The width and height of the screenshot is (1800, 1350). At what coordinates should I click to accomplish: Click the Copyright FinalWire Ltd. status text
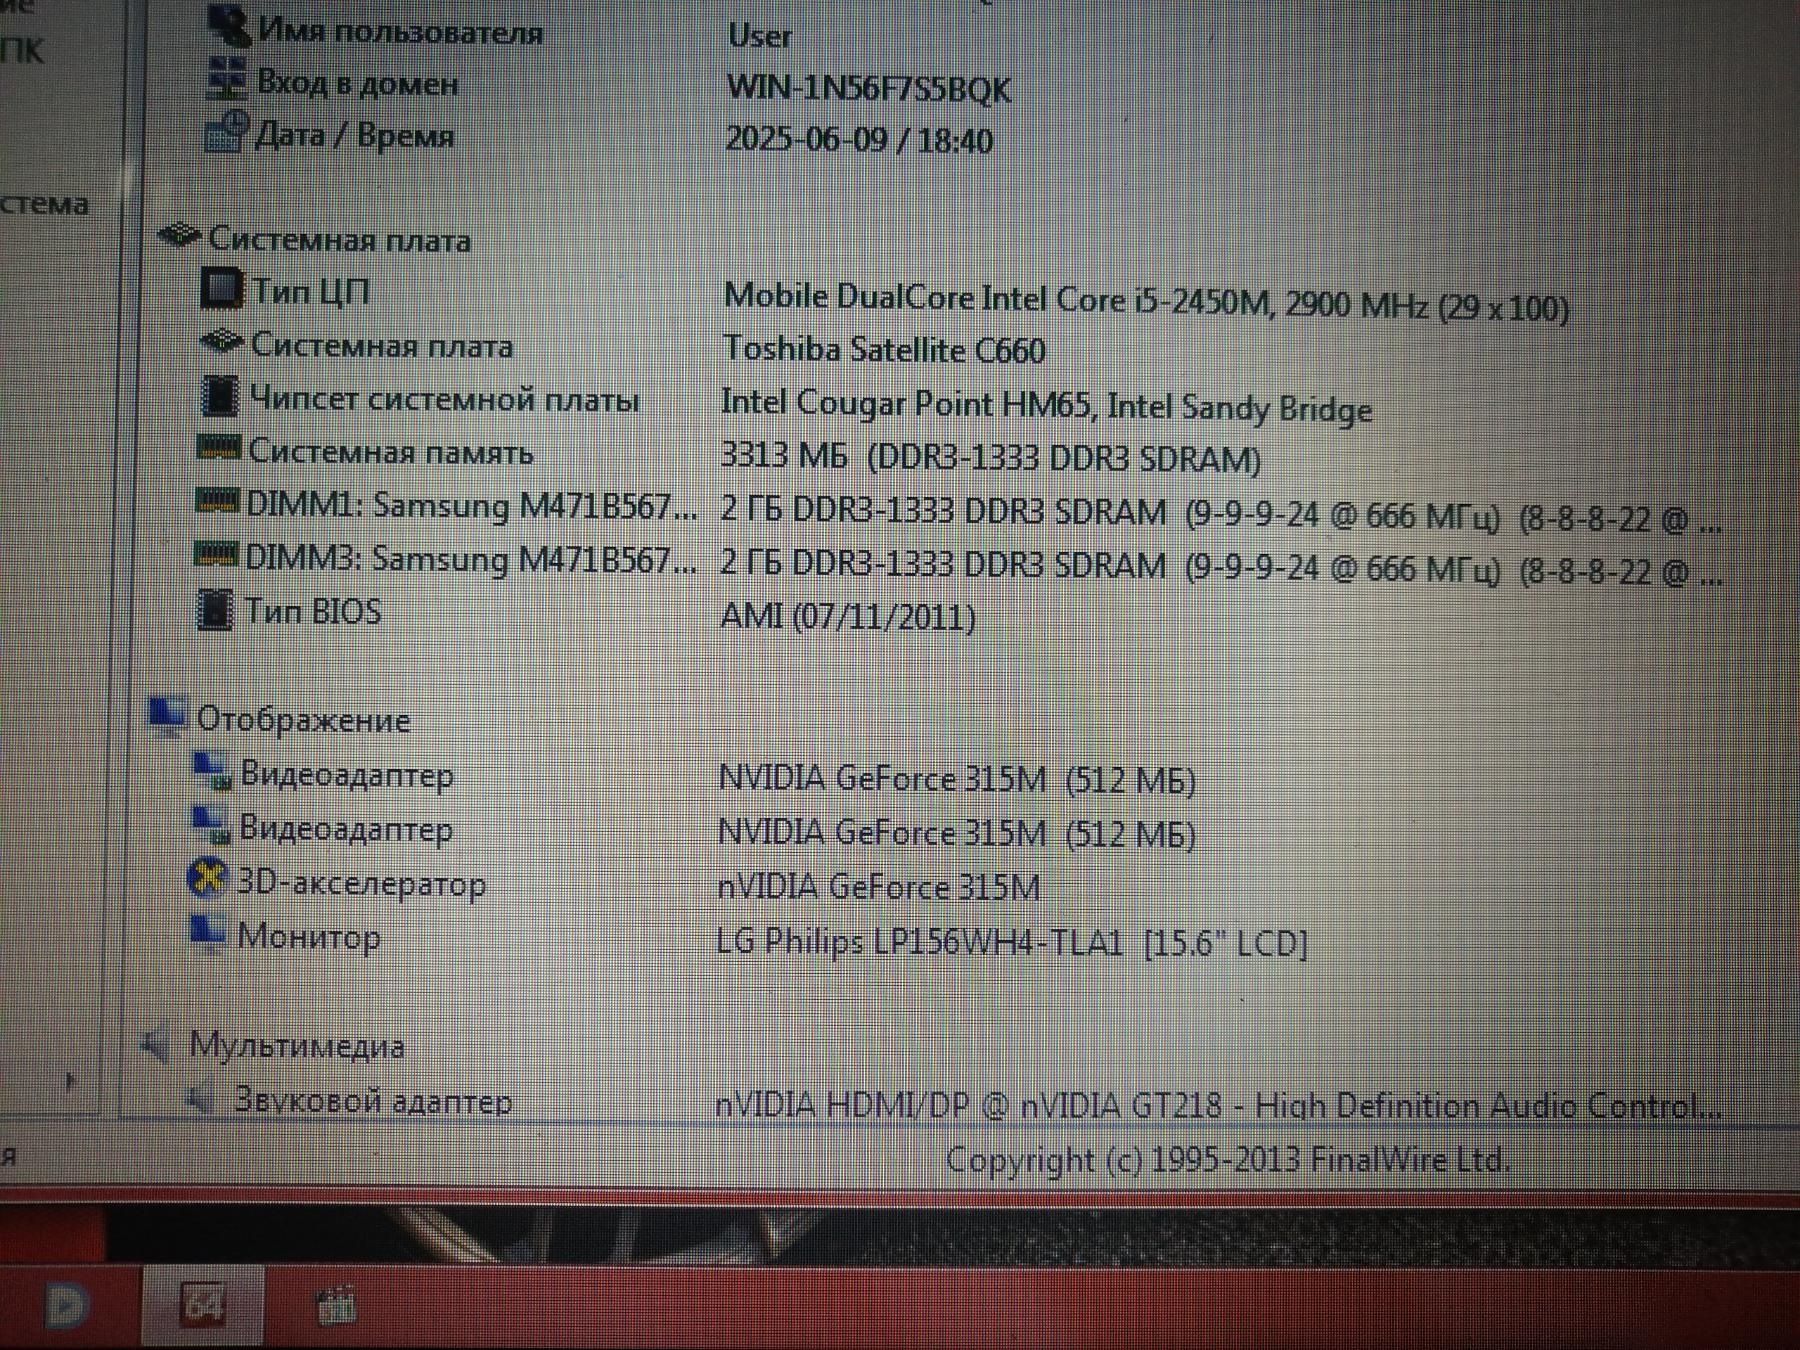(x=1228, y=1160)
